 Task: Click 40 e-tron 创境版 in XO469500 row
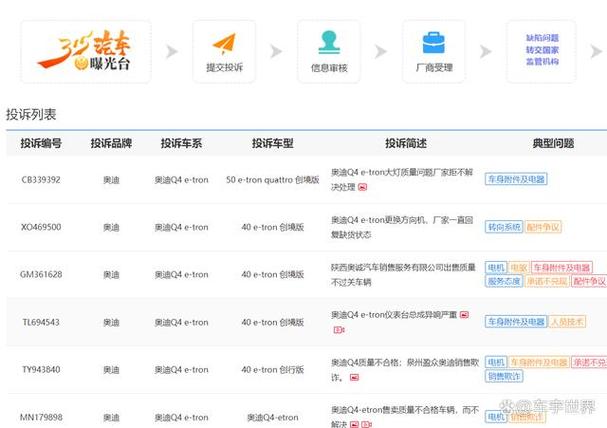tap(273, 227)
